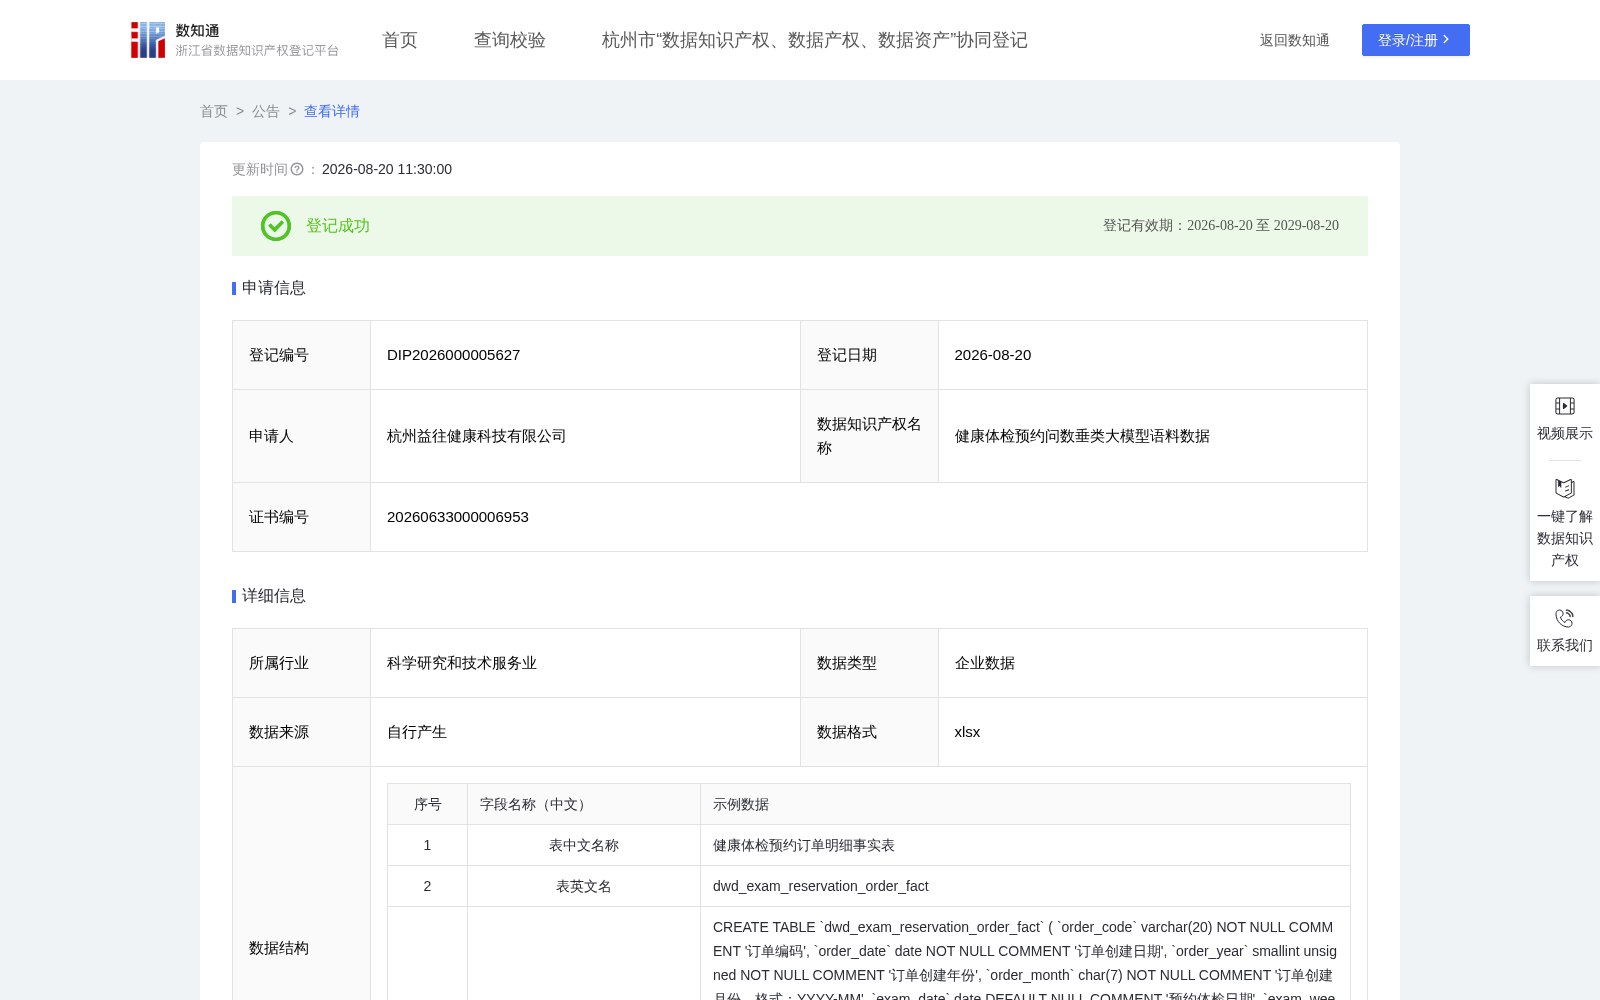This screenshot has height=1000, width=1600.
Task: Click the green check success icon
Action: [276, 226]
